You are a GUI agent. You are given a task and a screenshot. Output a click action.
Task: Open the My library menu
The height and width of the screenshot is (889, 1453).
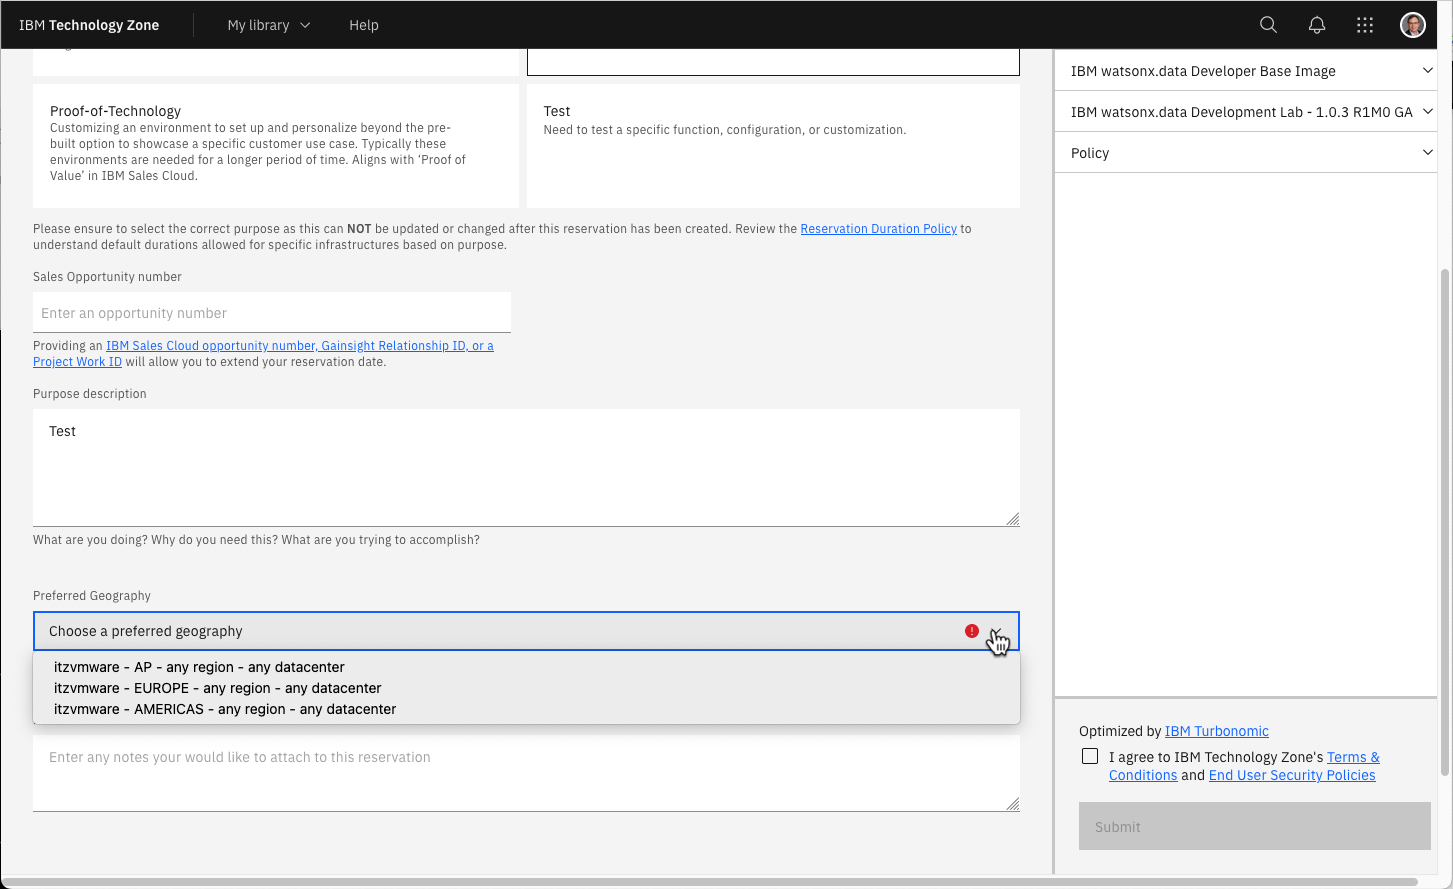coord(269,25)
